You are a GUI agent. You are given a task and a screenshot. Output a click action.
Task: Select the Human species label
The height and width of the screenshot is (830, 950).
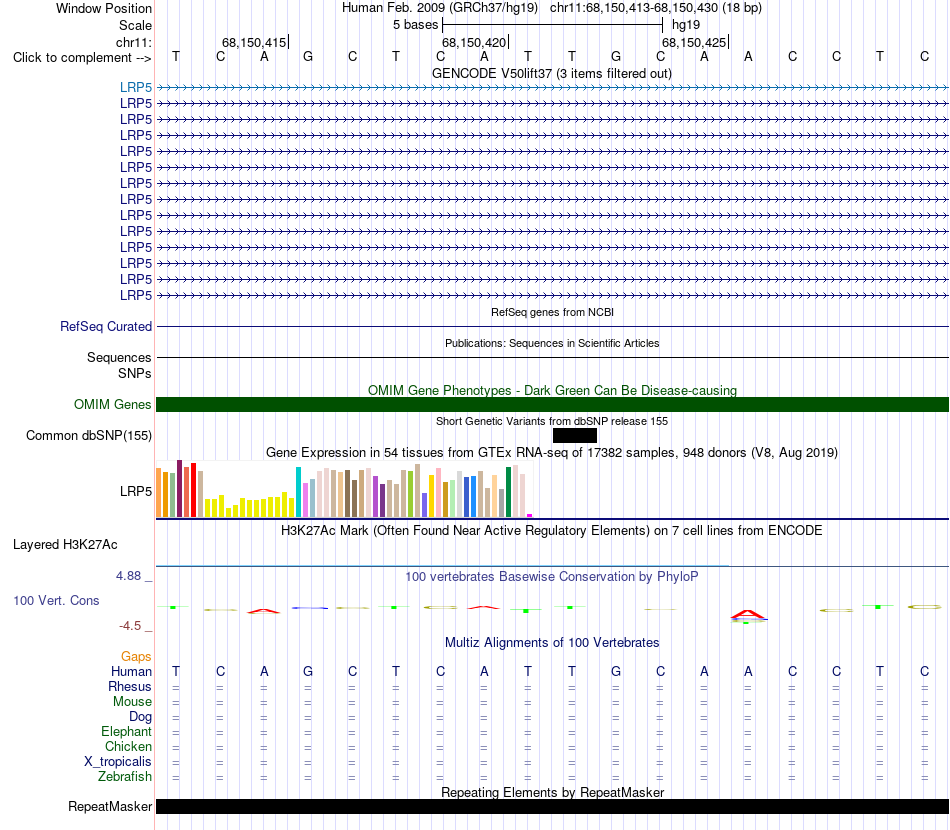pos(131,671)
